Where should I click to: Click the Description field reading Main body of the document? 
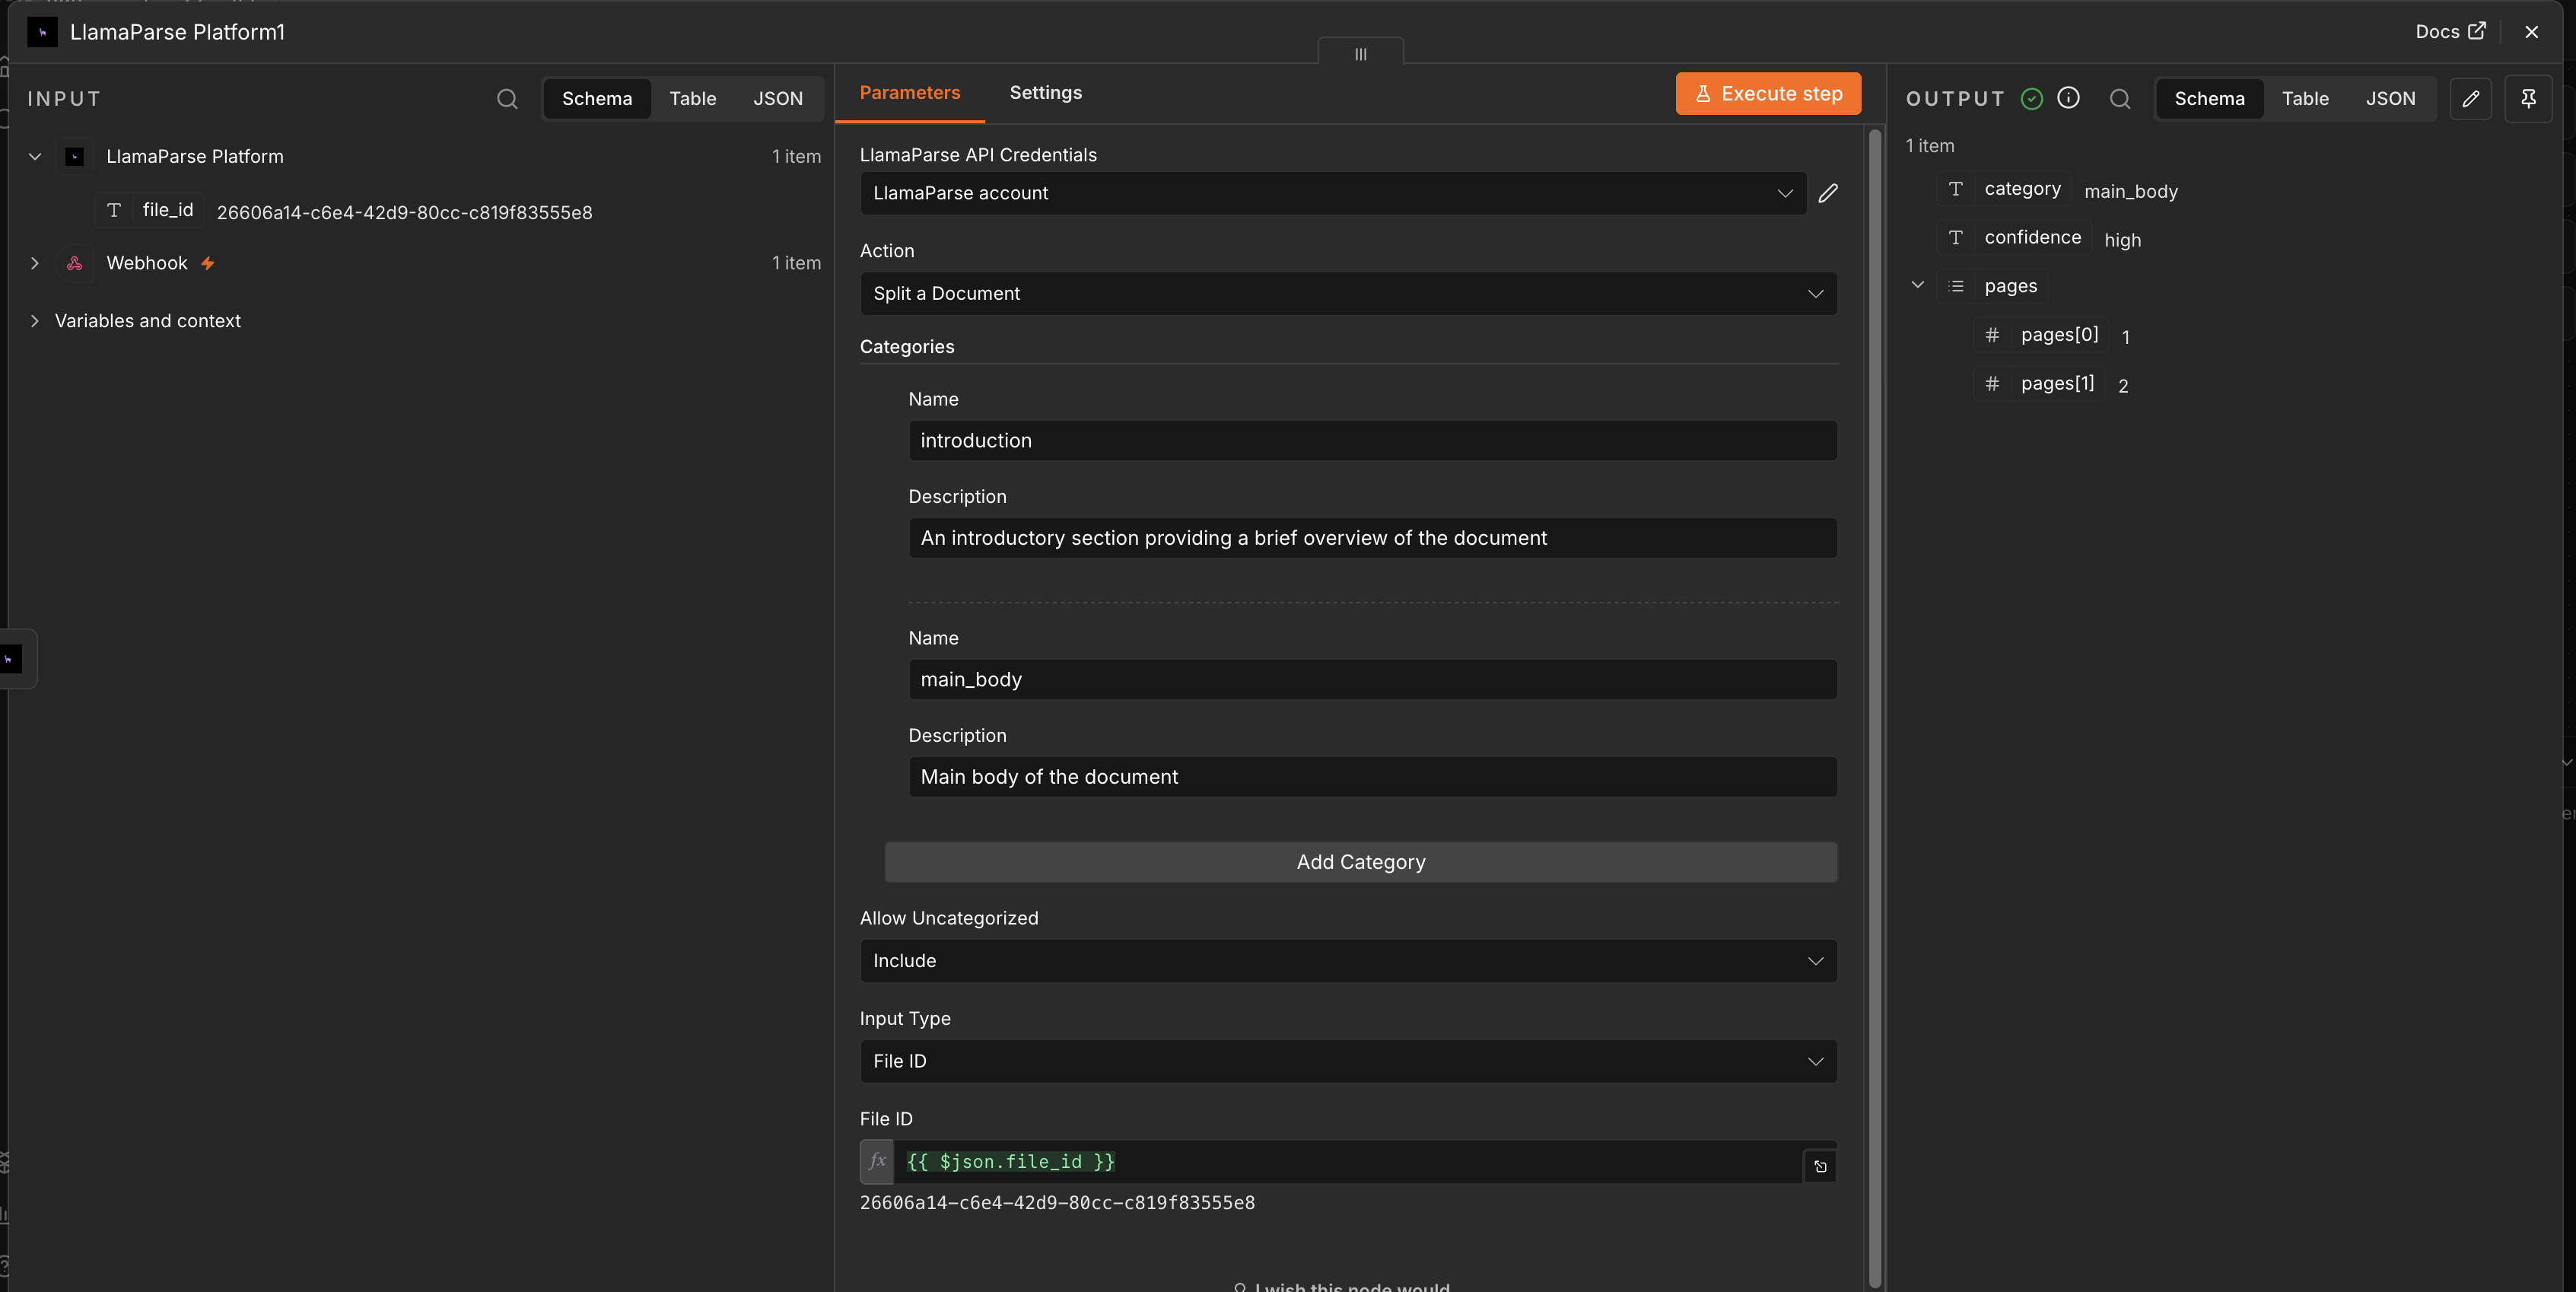1372,777
